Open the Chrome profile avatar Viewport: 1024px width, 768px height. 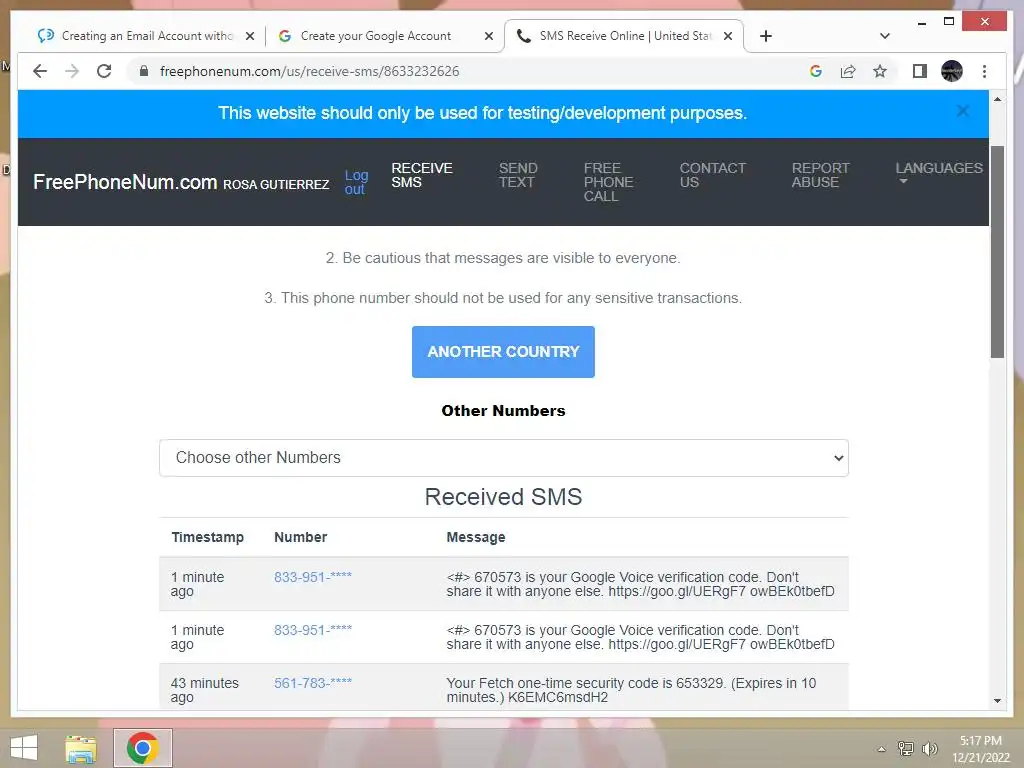pyautogui.click(x=952, y=71)
